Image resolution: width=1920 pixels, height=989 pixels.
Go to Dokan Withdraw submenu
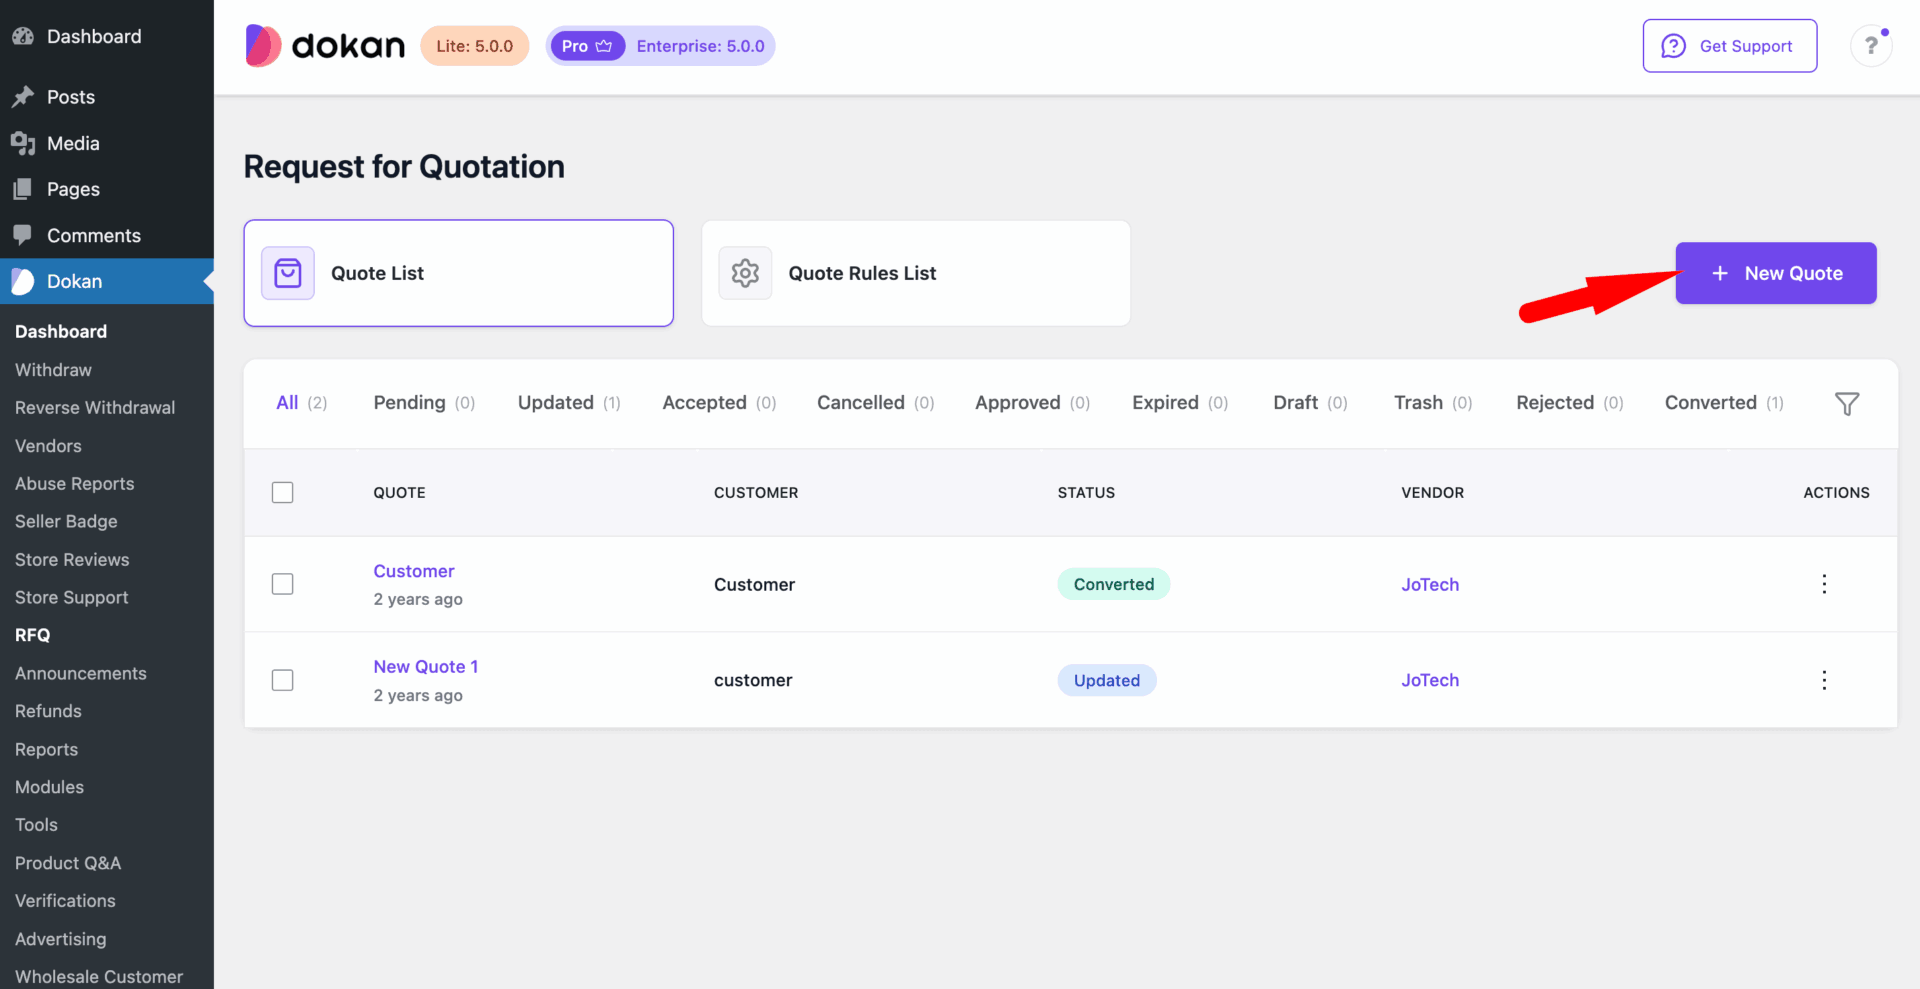tap(53, 370)
